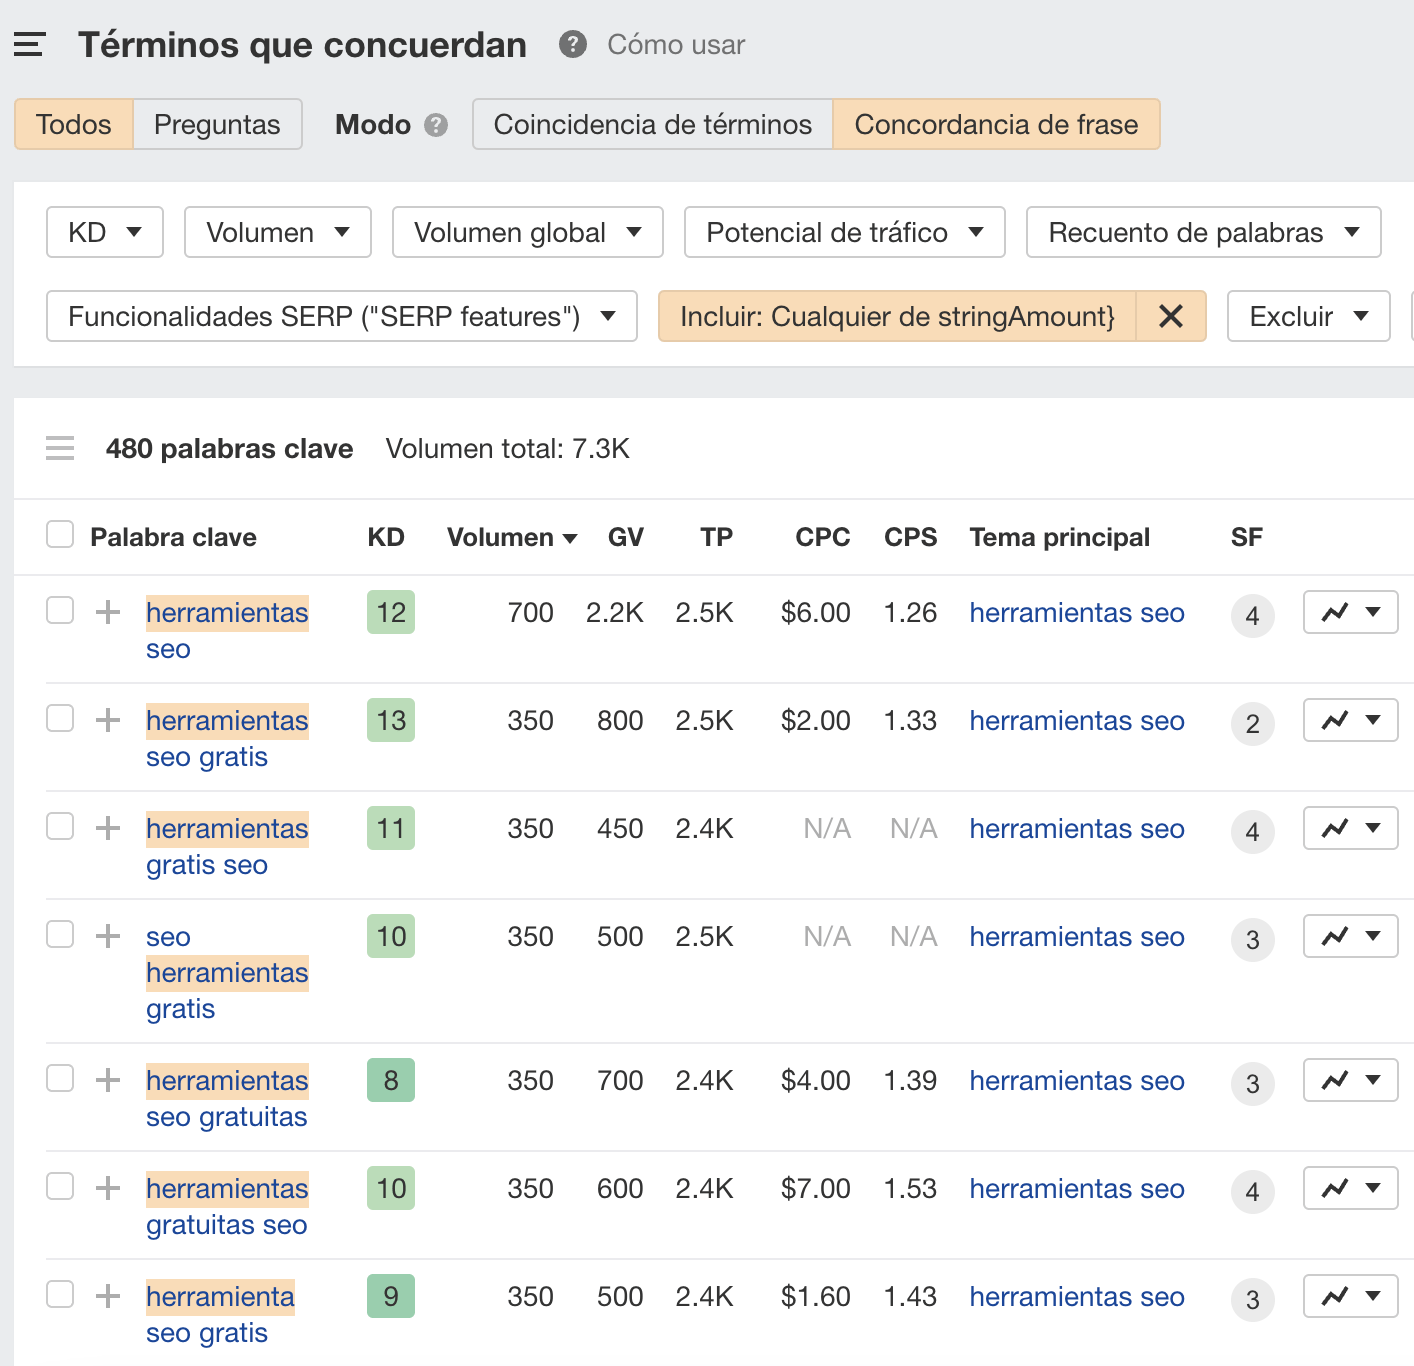The width and height of the screenshot is (1414, 1366).
Task: Click the SF badge 4 in first row
Action: pyautogui.click(x=1252, y=616)
